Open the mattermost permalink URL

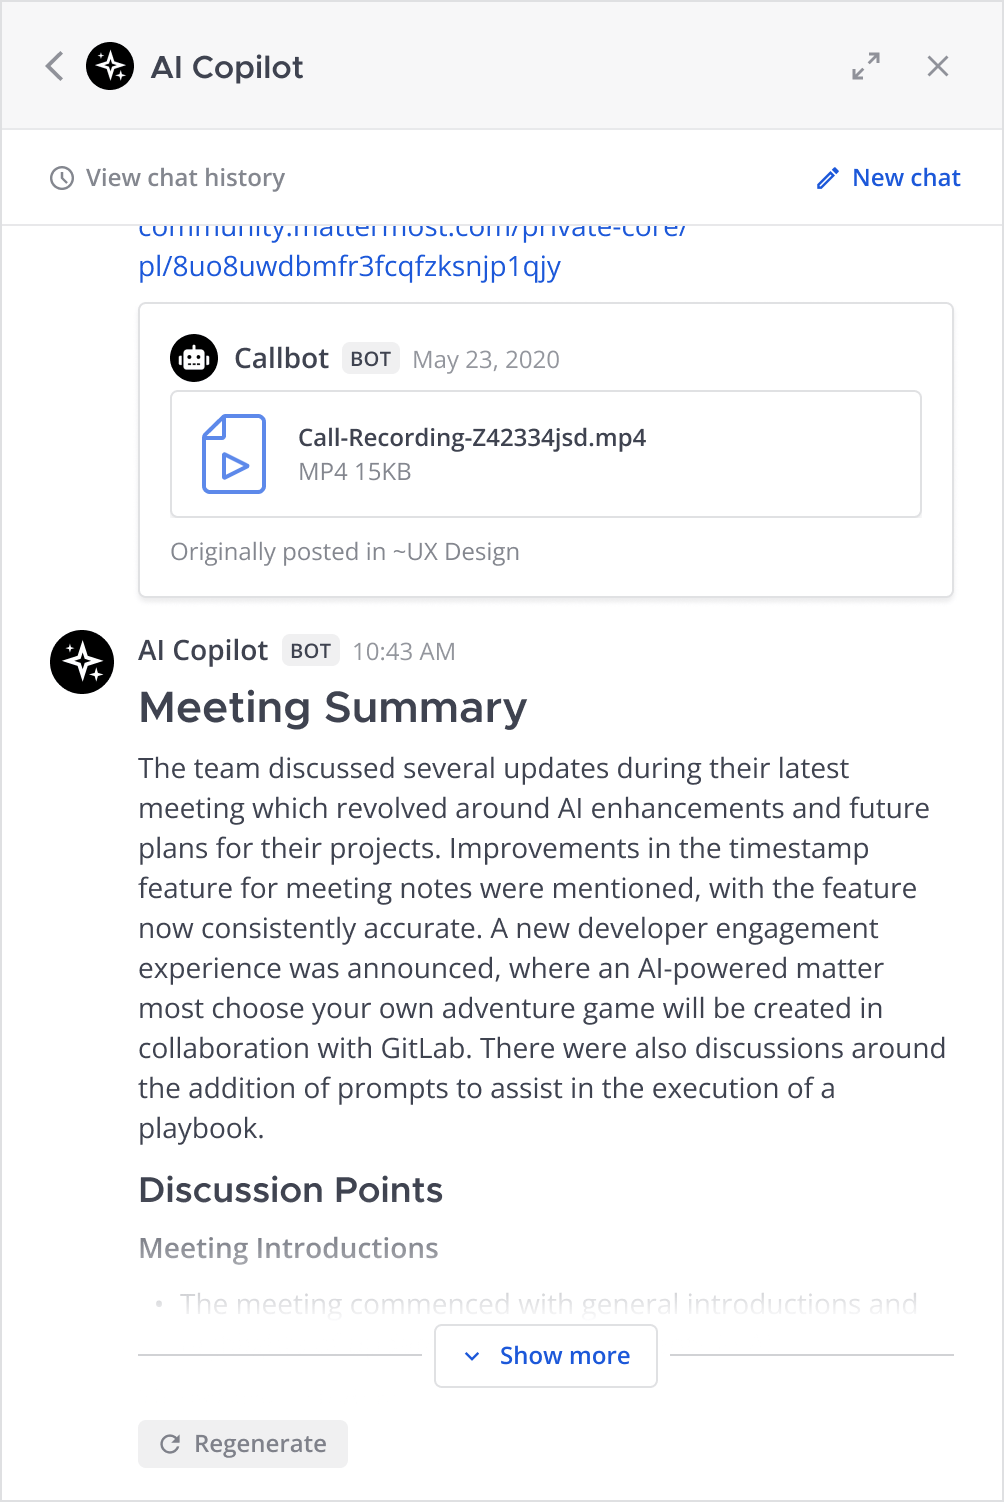[x=349, y=266]
